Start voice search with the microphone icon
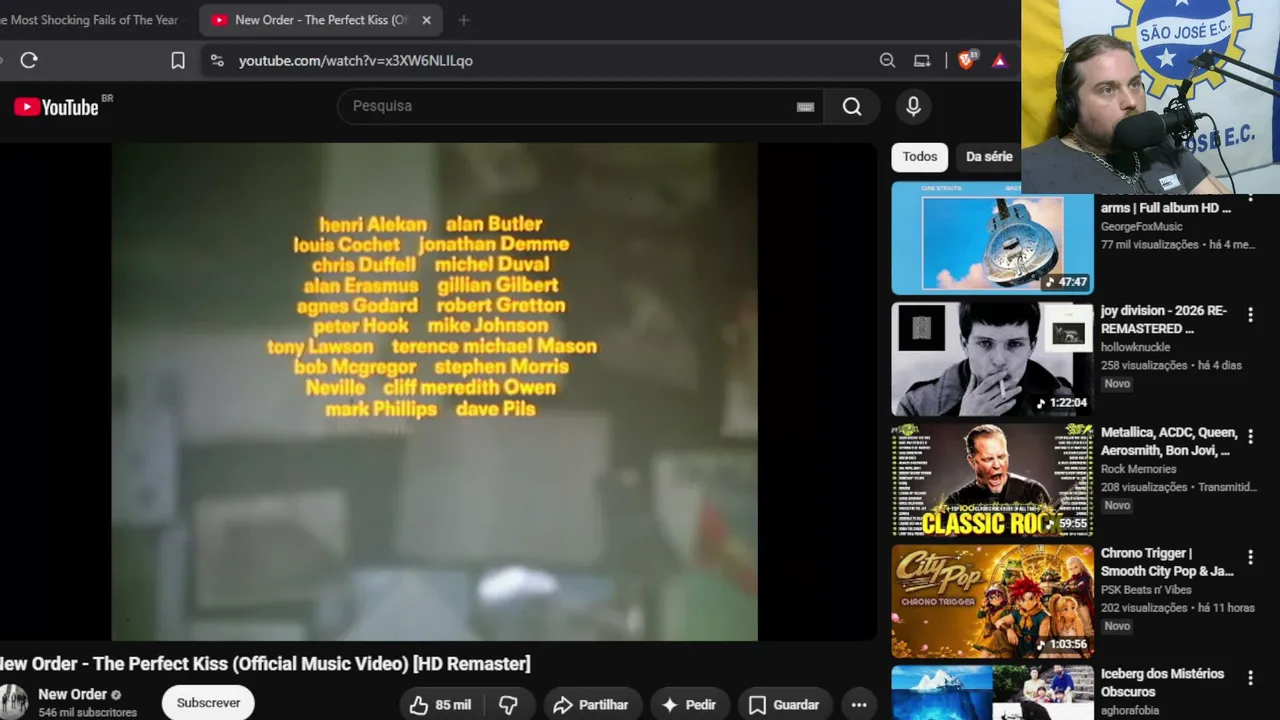 (x=913, y=106)
